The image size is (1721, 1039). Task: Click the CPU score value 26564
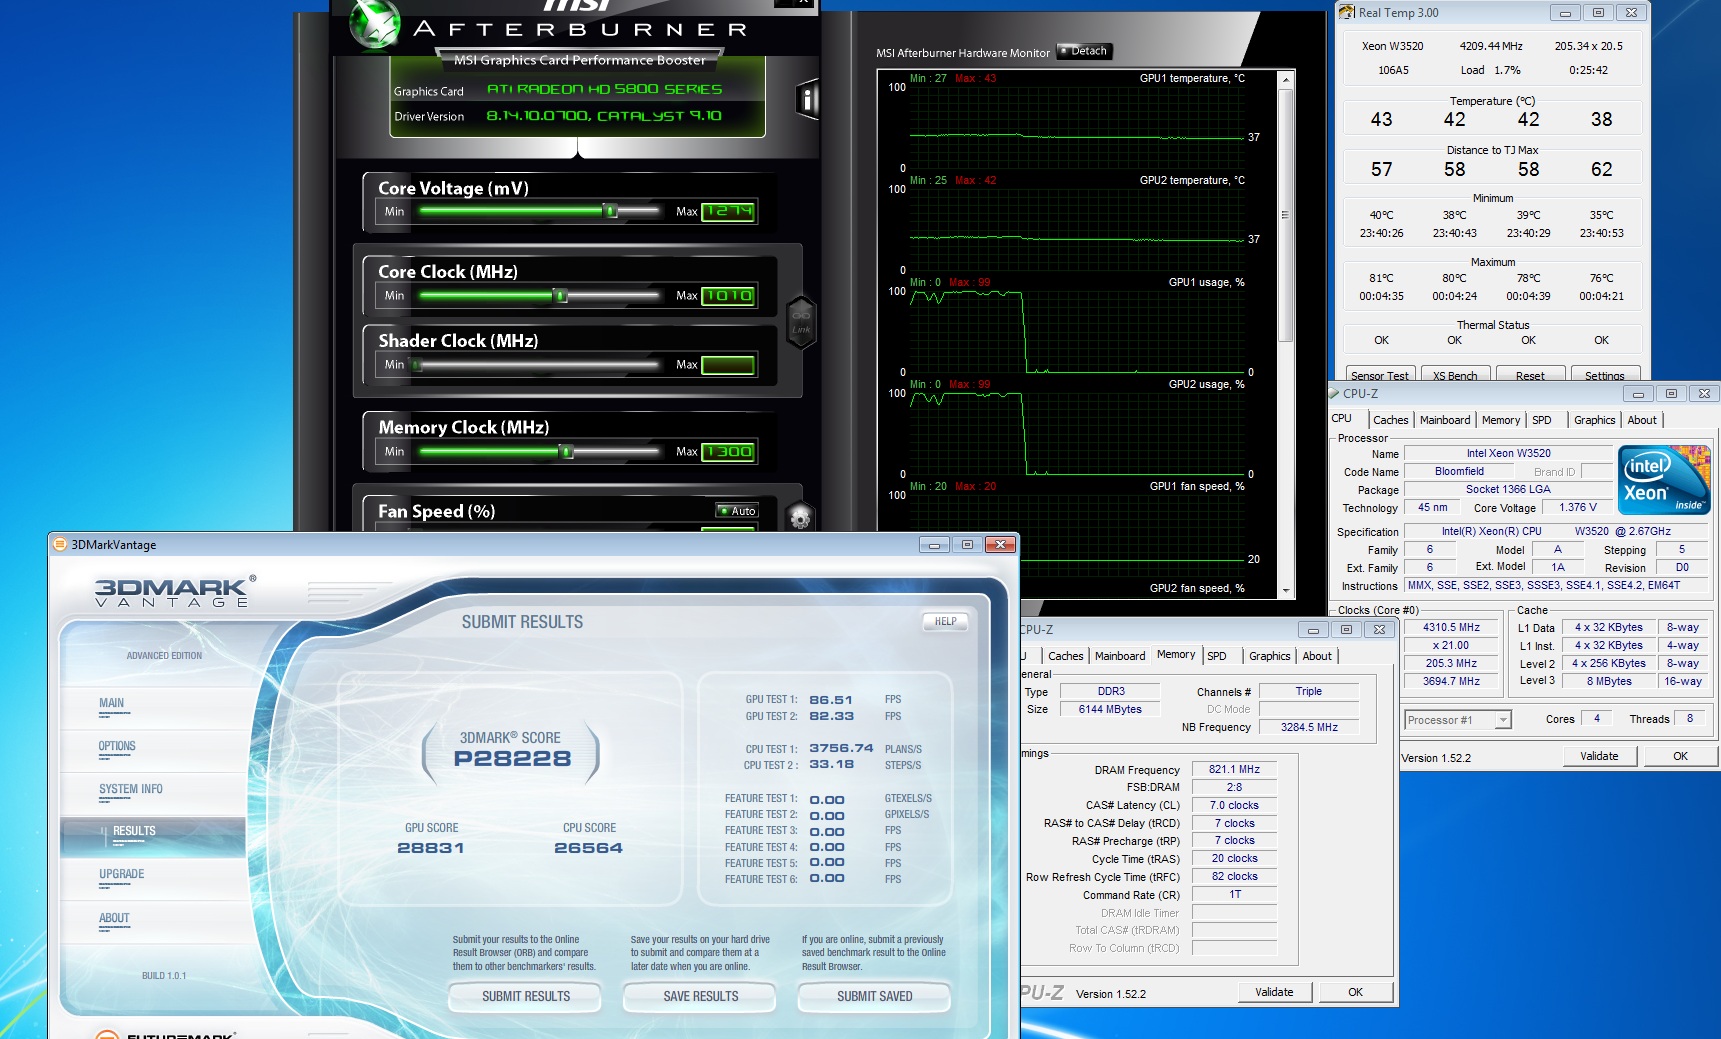pyautogui.click(x=588, y=848)
